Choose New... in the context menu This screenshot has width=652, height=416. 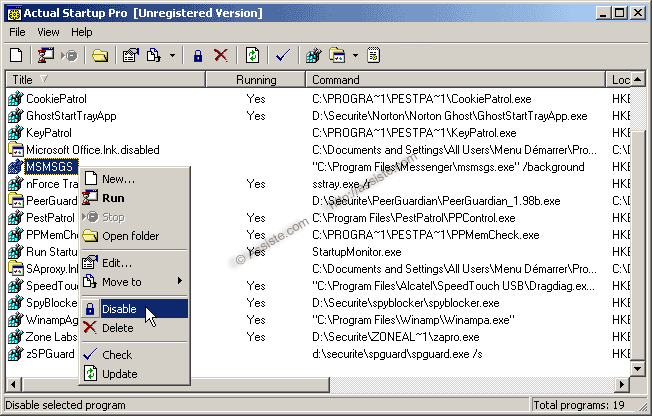(x=134, y=179)
